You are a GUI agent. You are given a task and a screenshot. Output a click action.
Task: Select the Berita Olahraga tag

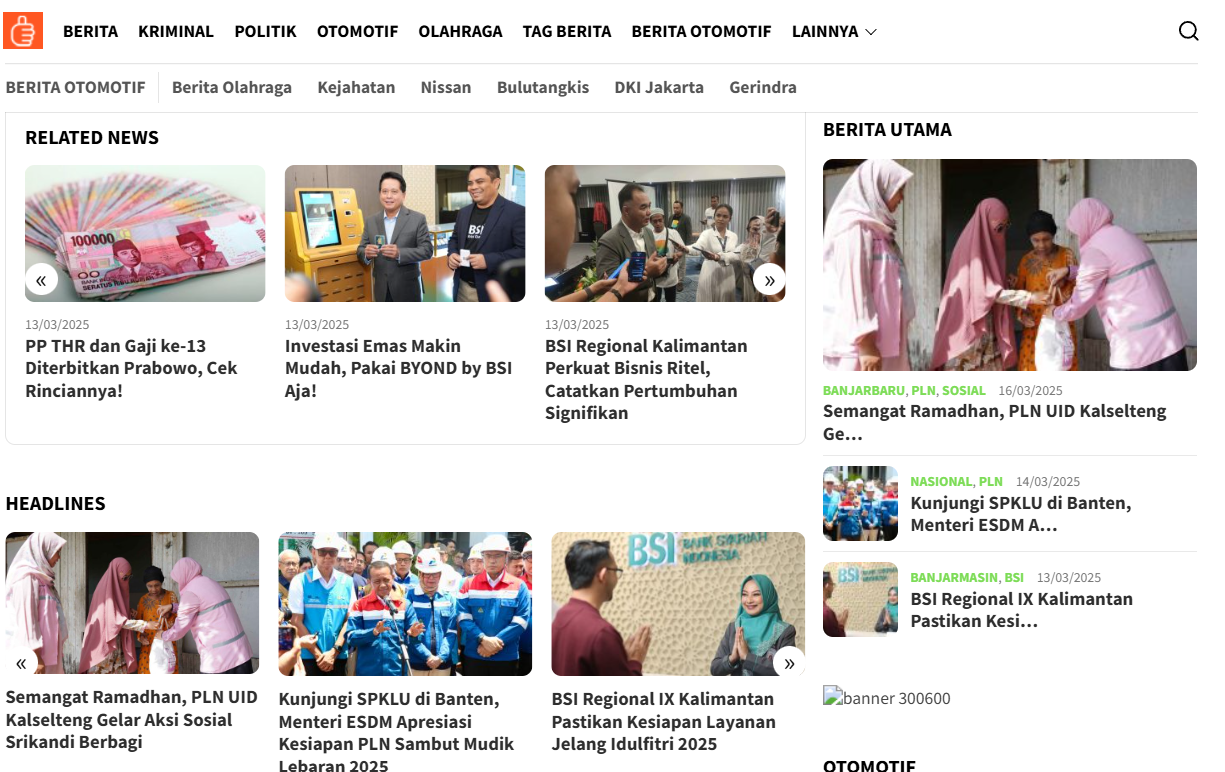coord(232,87)
